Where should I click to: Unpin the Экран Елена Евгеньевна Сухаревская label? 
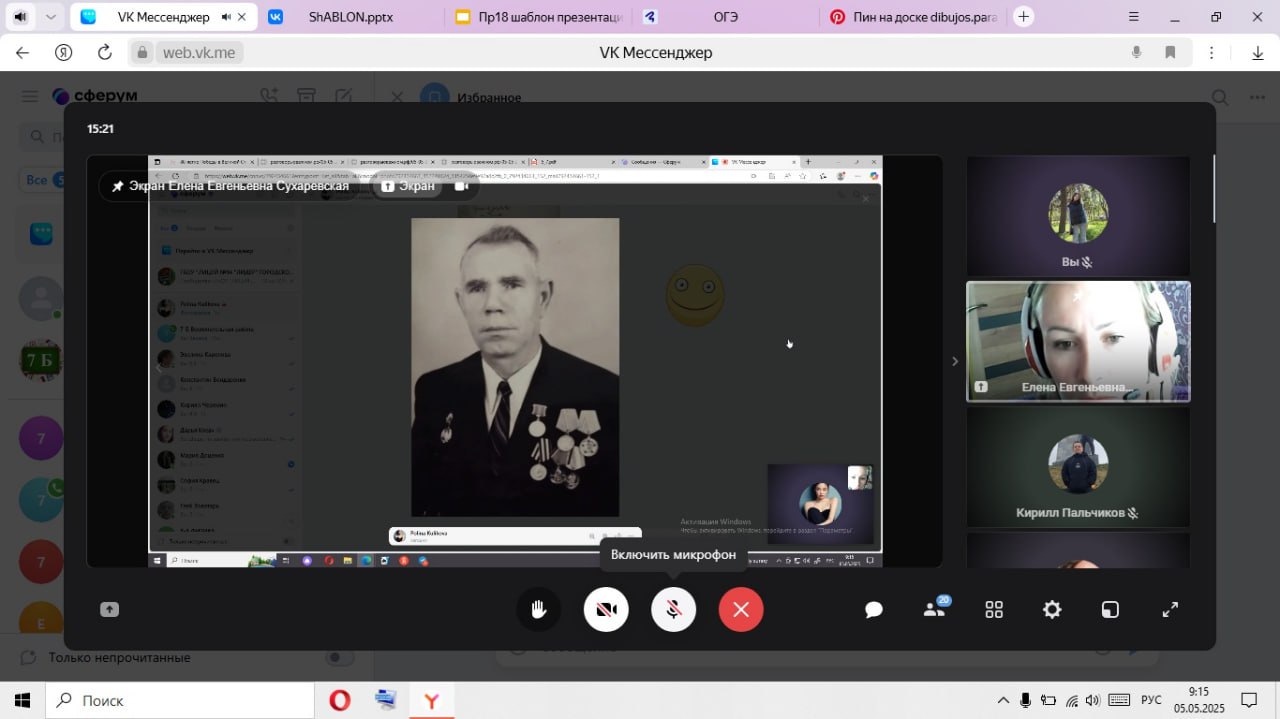pos(118,186)
